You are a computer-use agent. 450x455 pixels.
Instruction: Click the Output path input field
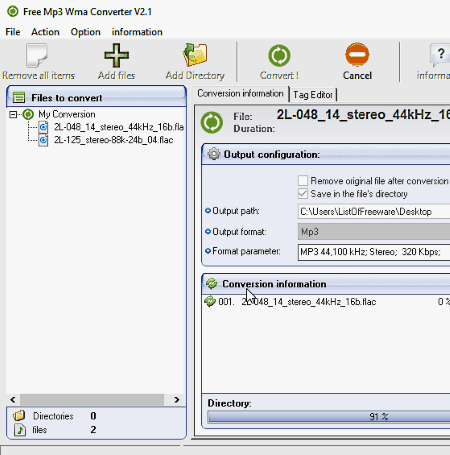(374, 212)
